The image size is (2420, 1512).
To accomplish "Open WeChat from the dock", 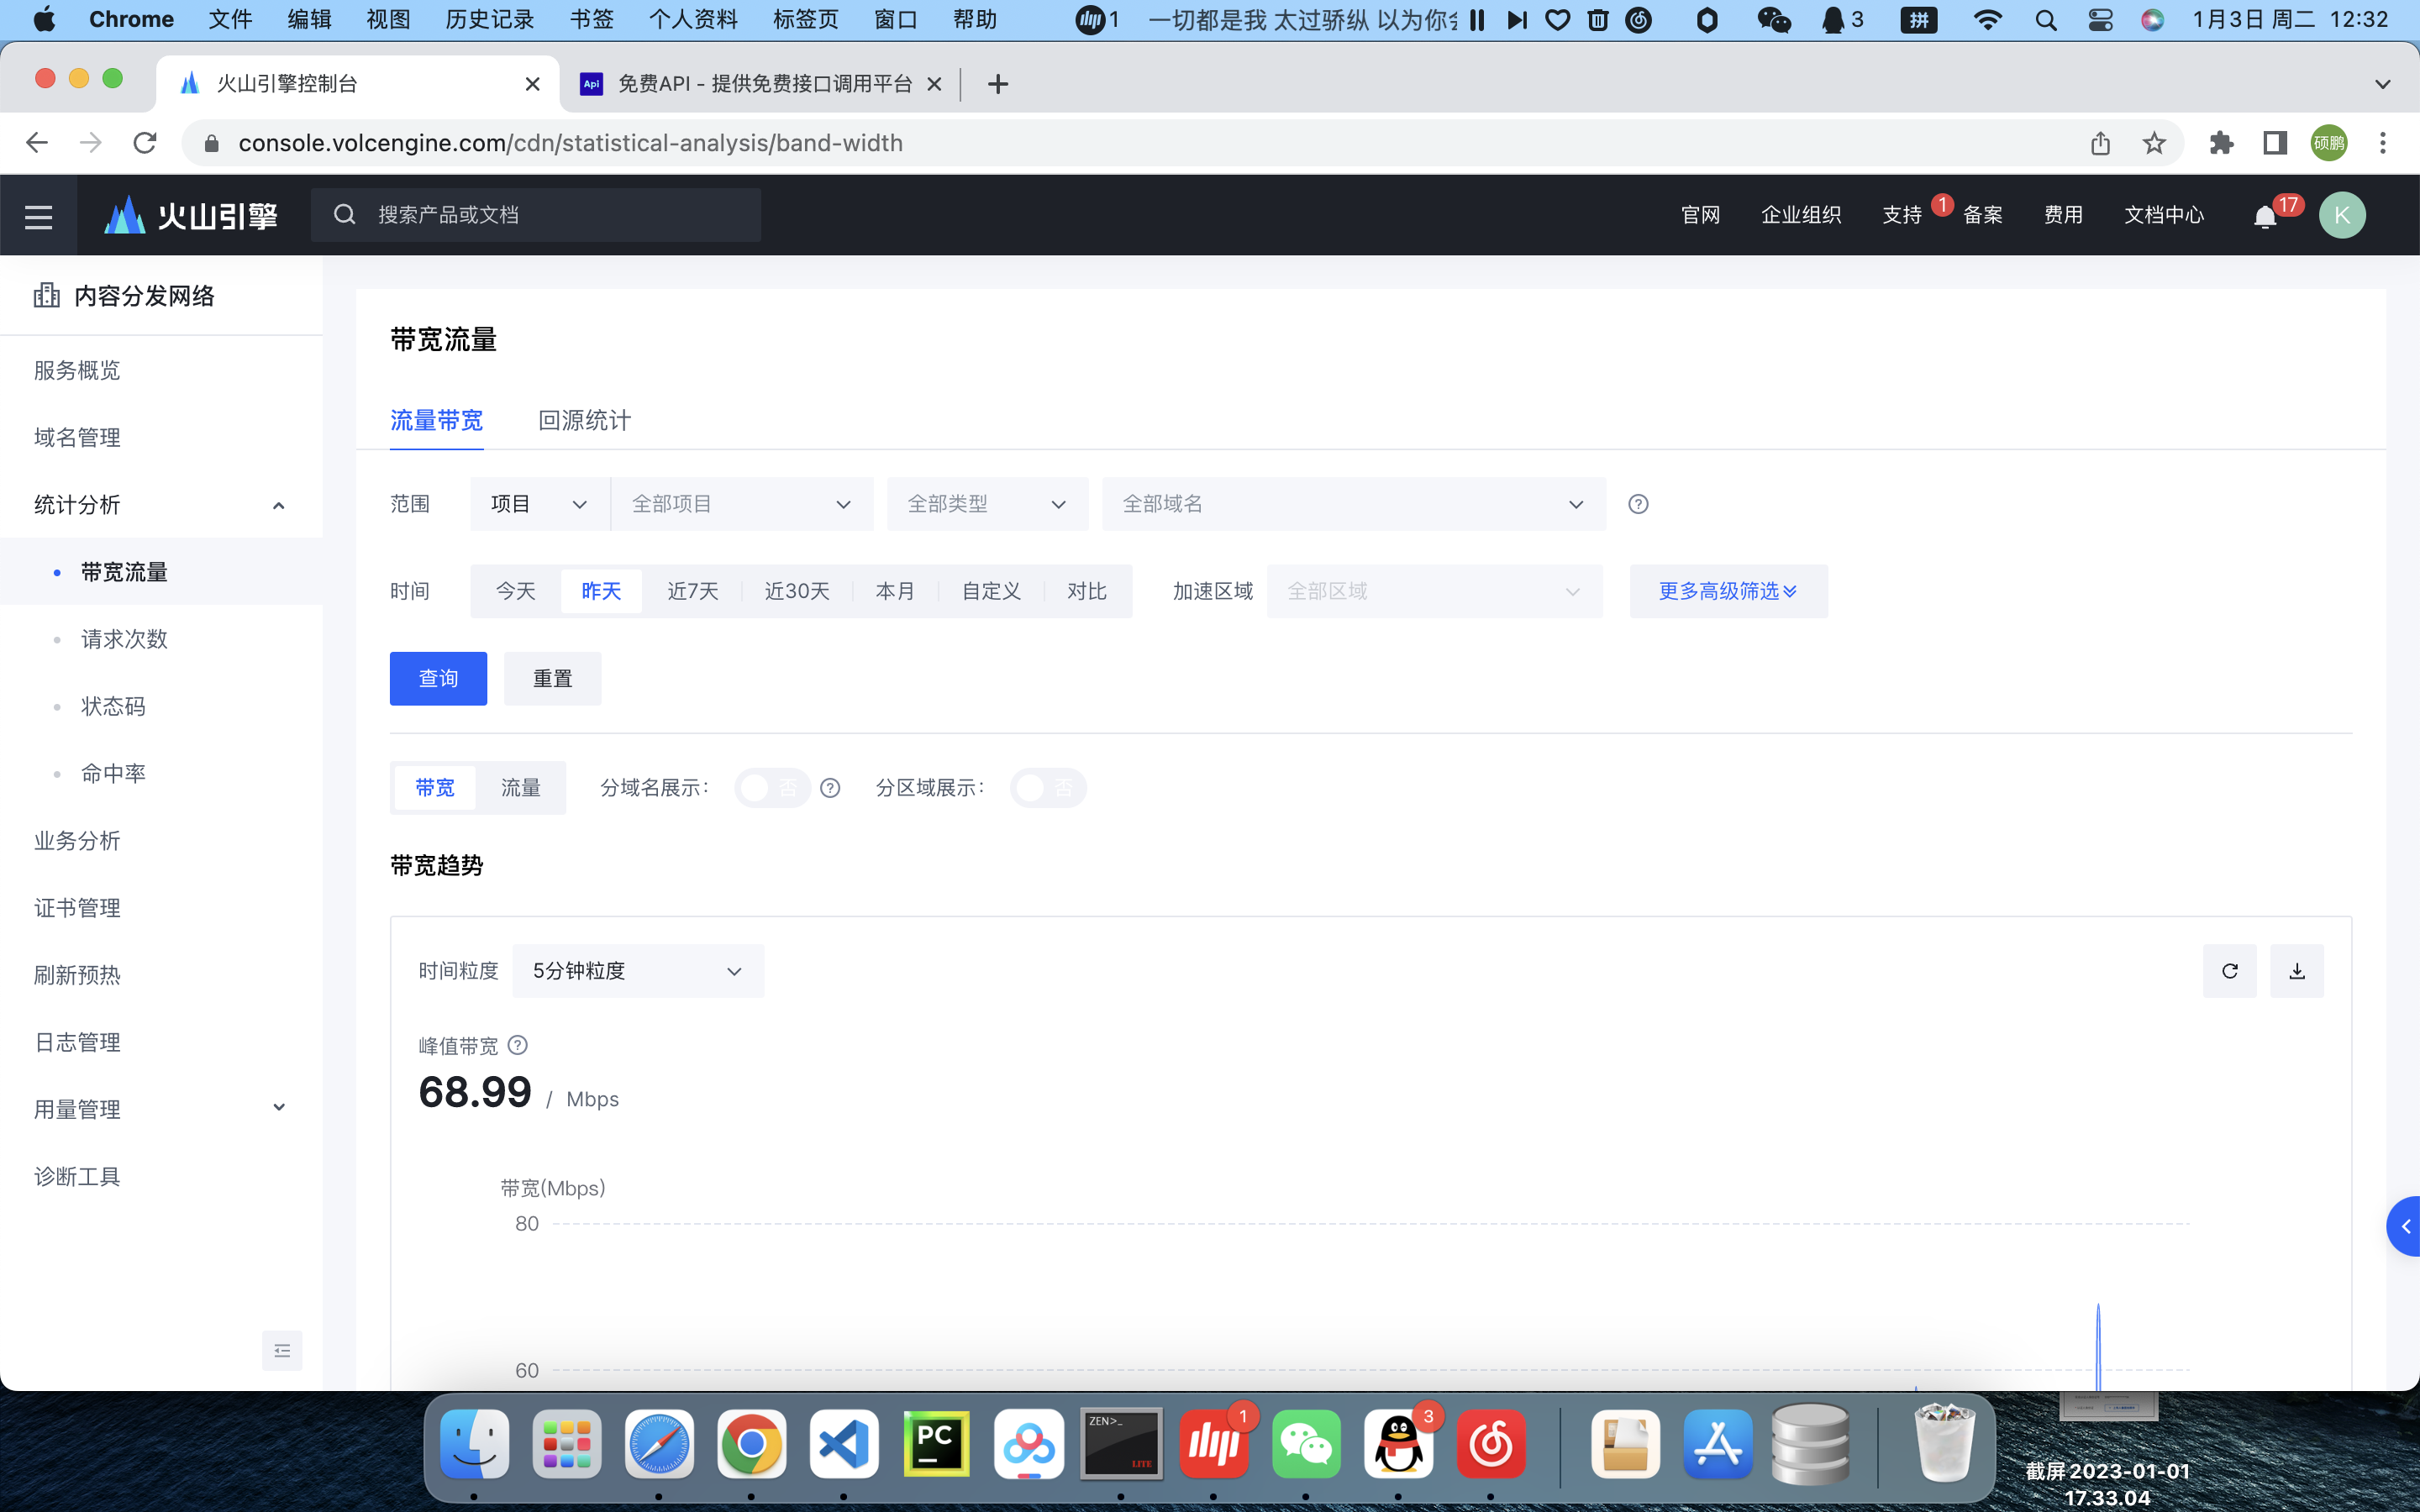I will click(x=1306, y=1444).
